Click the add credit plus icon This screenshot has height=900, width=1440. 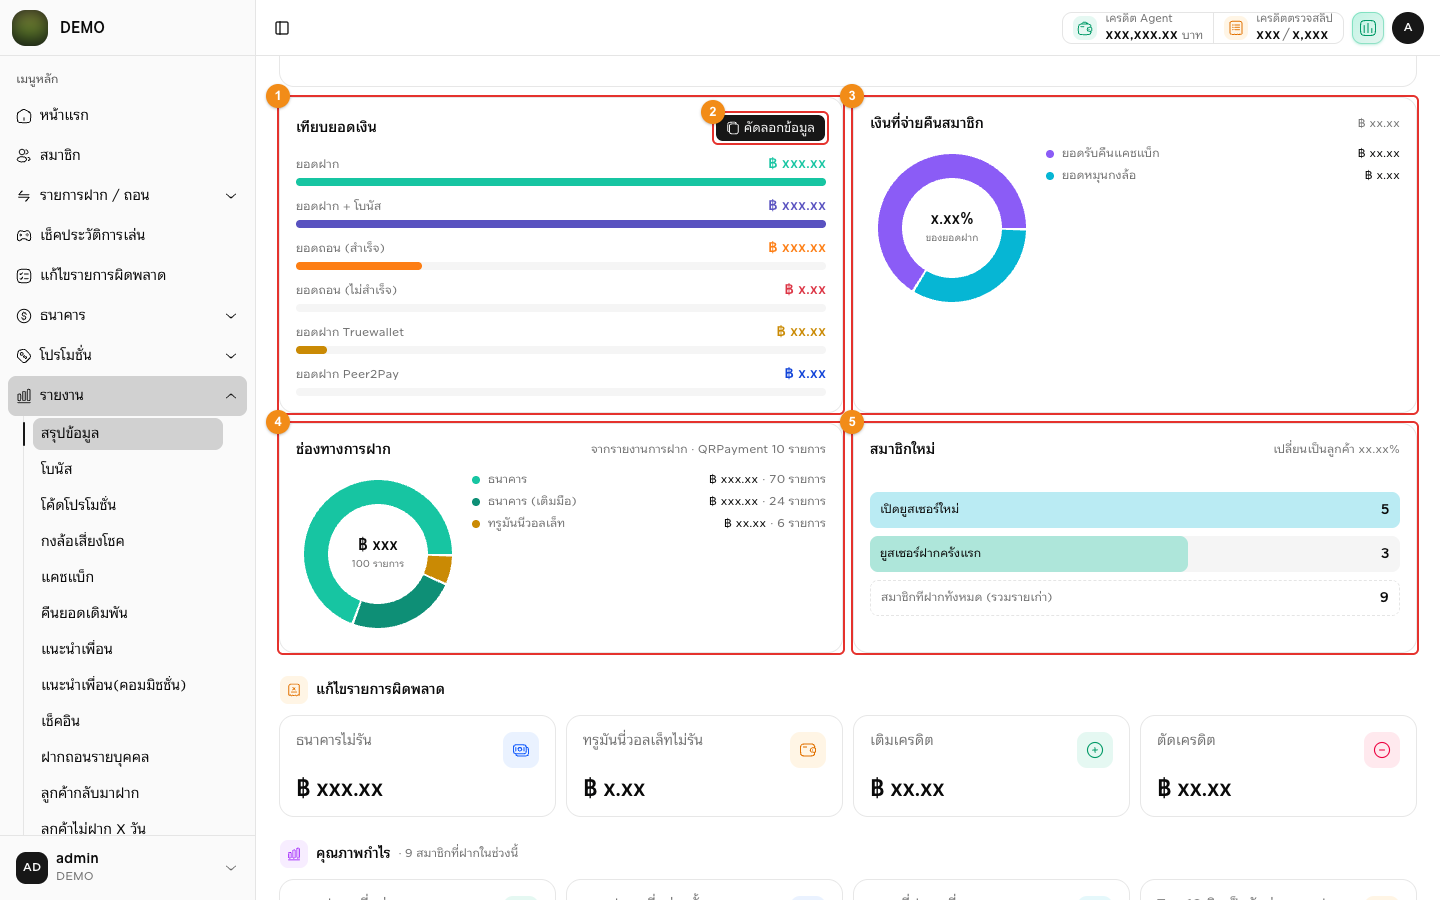[x=1095, y=750]
